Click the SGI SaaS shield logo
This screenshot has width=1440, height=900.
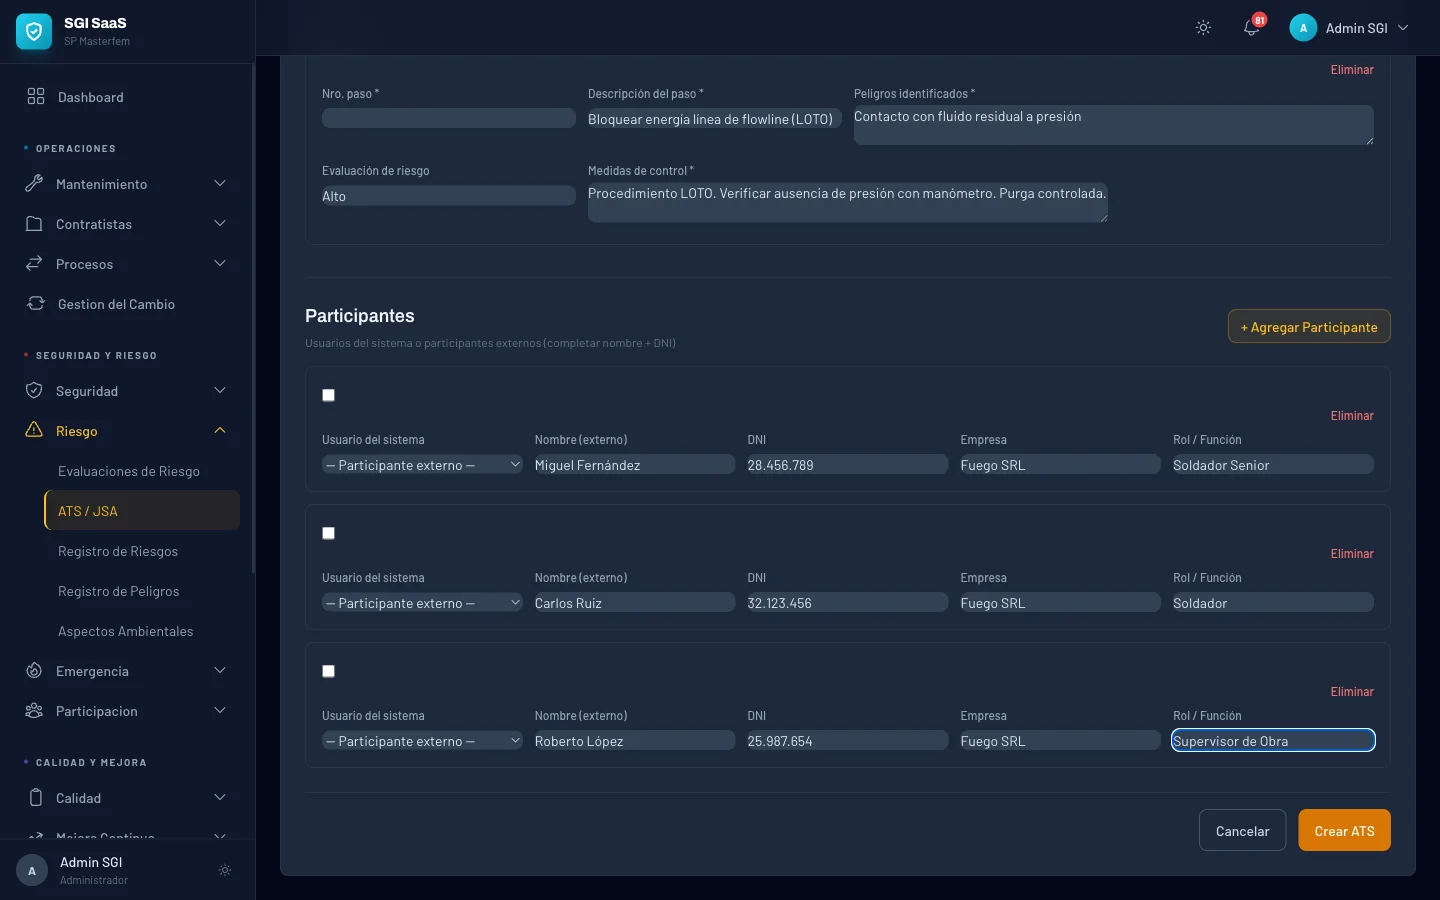34,32
